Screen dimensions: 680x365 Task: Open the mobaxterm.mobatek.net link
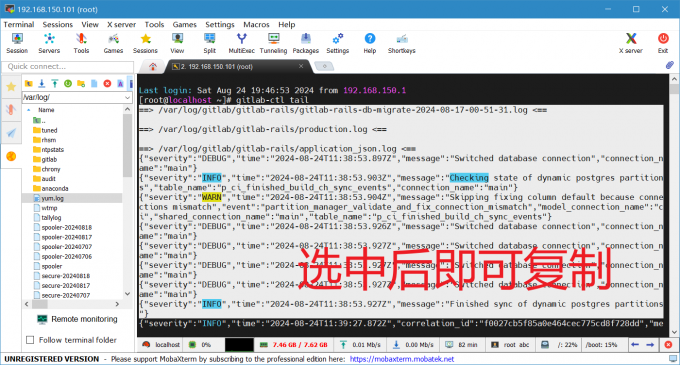[x=402, y=359]
